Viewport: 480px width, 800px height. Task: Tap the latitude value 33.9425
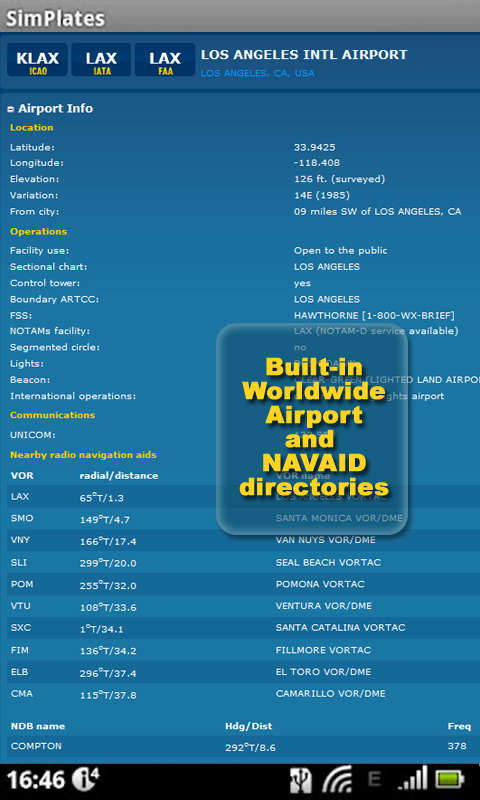pyautogui.click(x=315, y=147)
